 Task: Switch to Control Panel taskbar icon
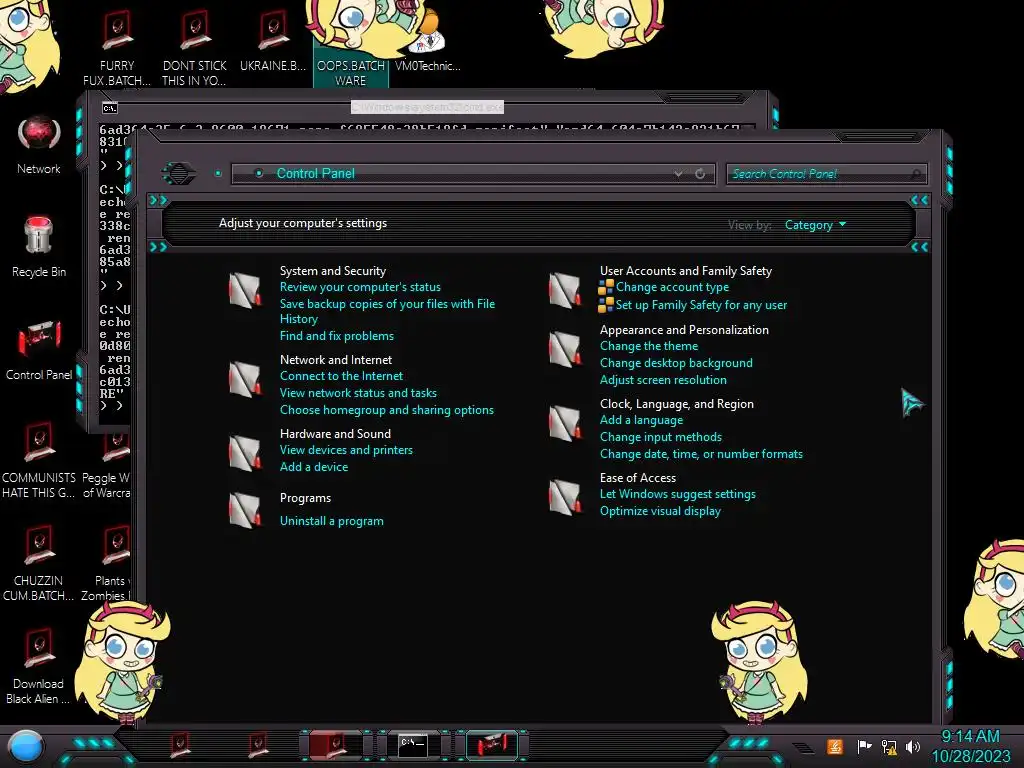492,745
